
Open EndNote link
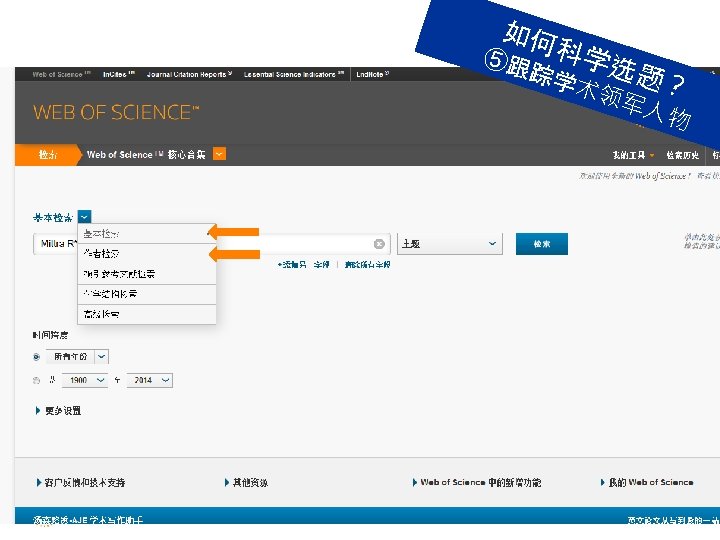(x=372, y=74)
